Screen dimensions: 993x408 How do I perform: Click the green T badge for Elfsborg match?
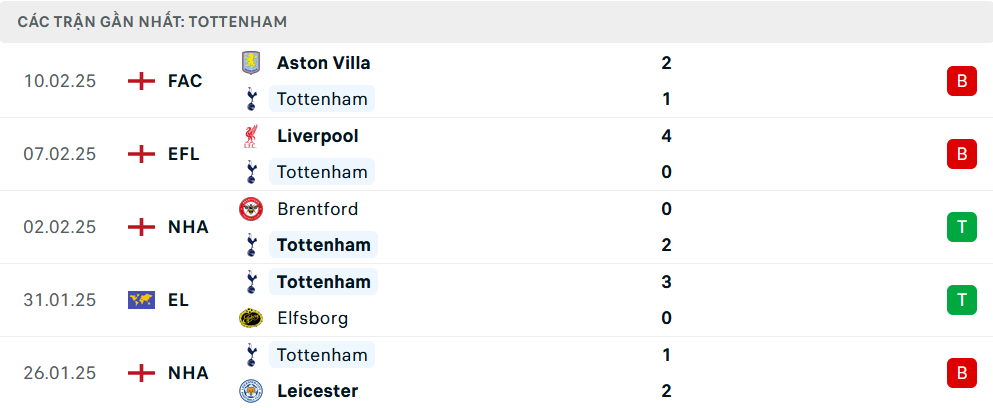[x=961, y=300]
